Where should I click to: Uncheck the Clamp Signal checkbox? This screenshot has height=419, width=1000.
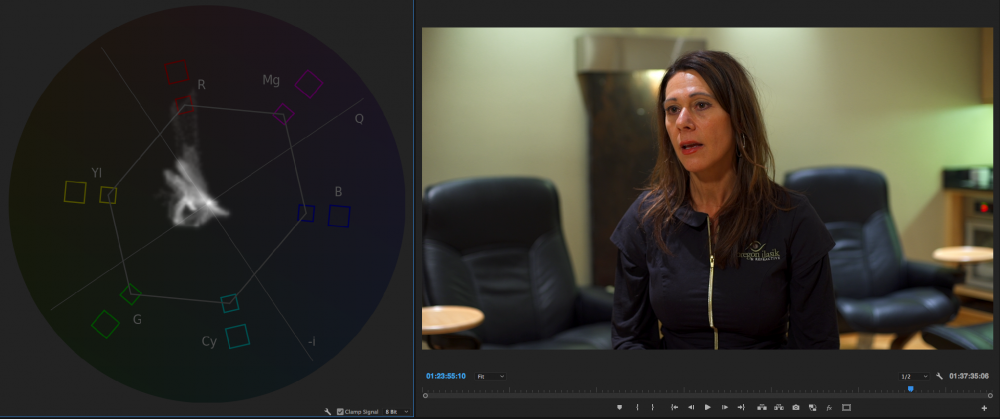(341, 411)
